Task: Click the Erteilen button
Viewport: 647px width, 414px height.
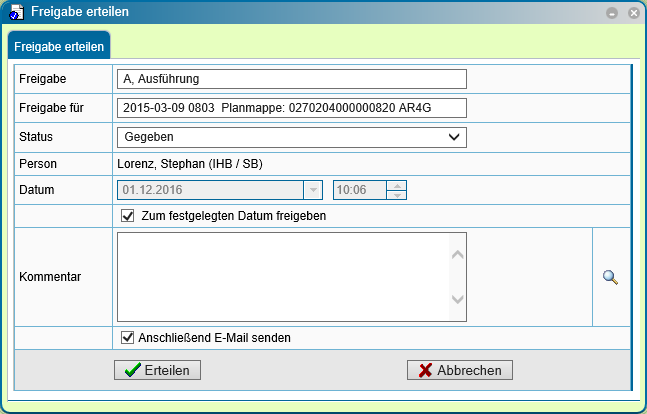Action: click(157, 370)
